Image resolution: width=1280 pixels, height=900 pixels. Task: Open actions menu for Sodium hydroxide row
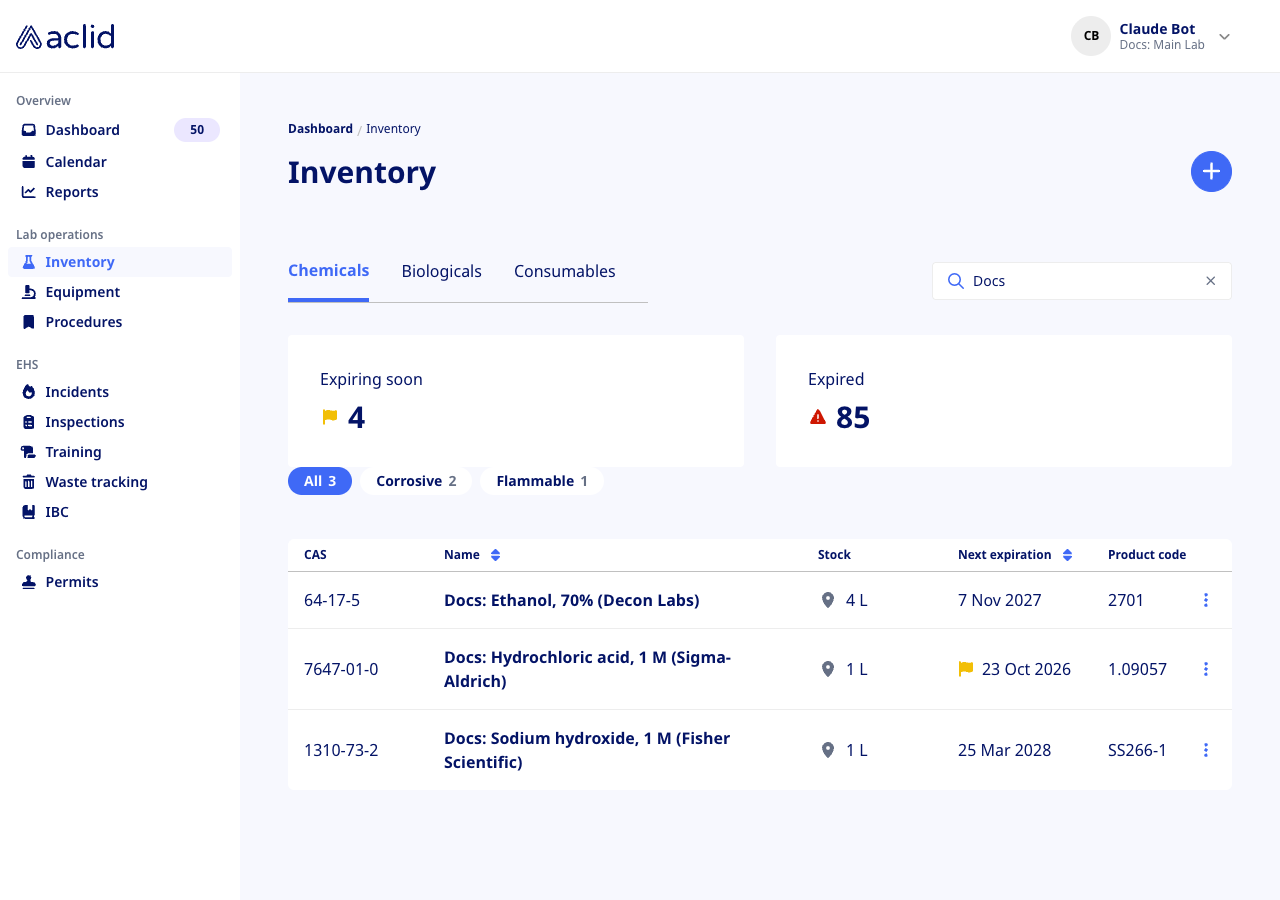coord(1206,750)
